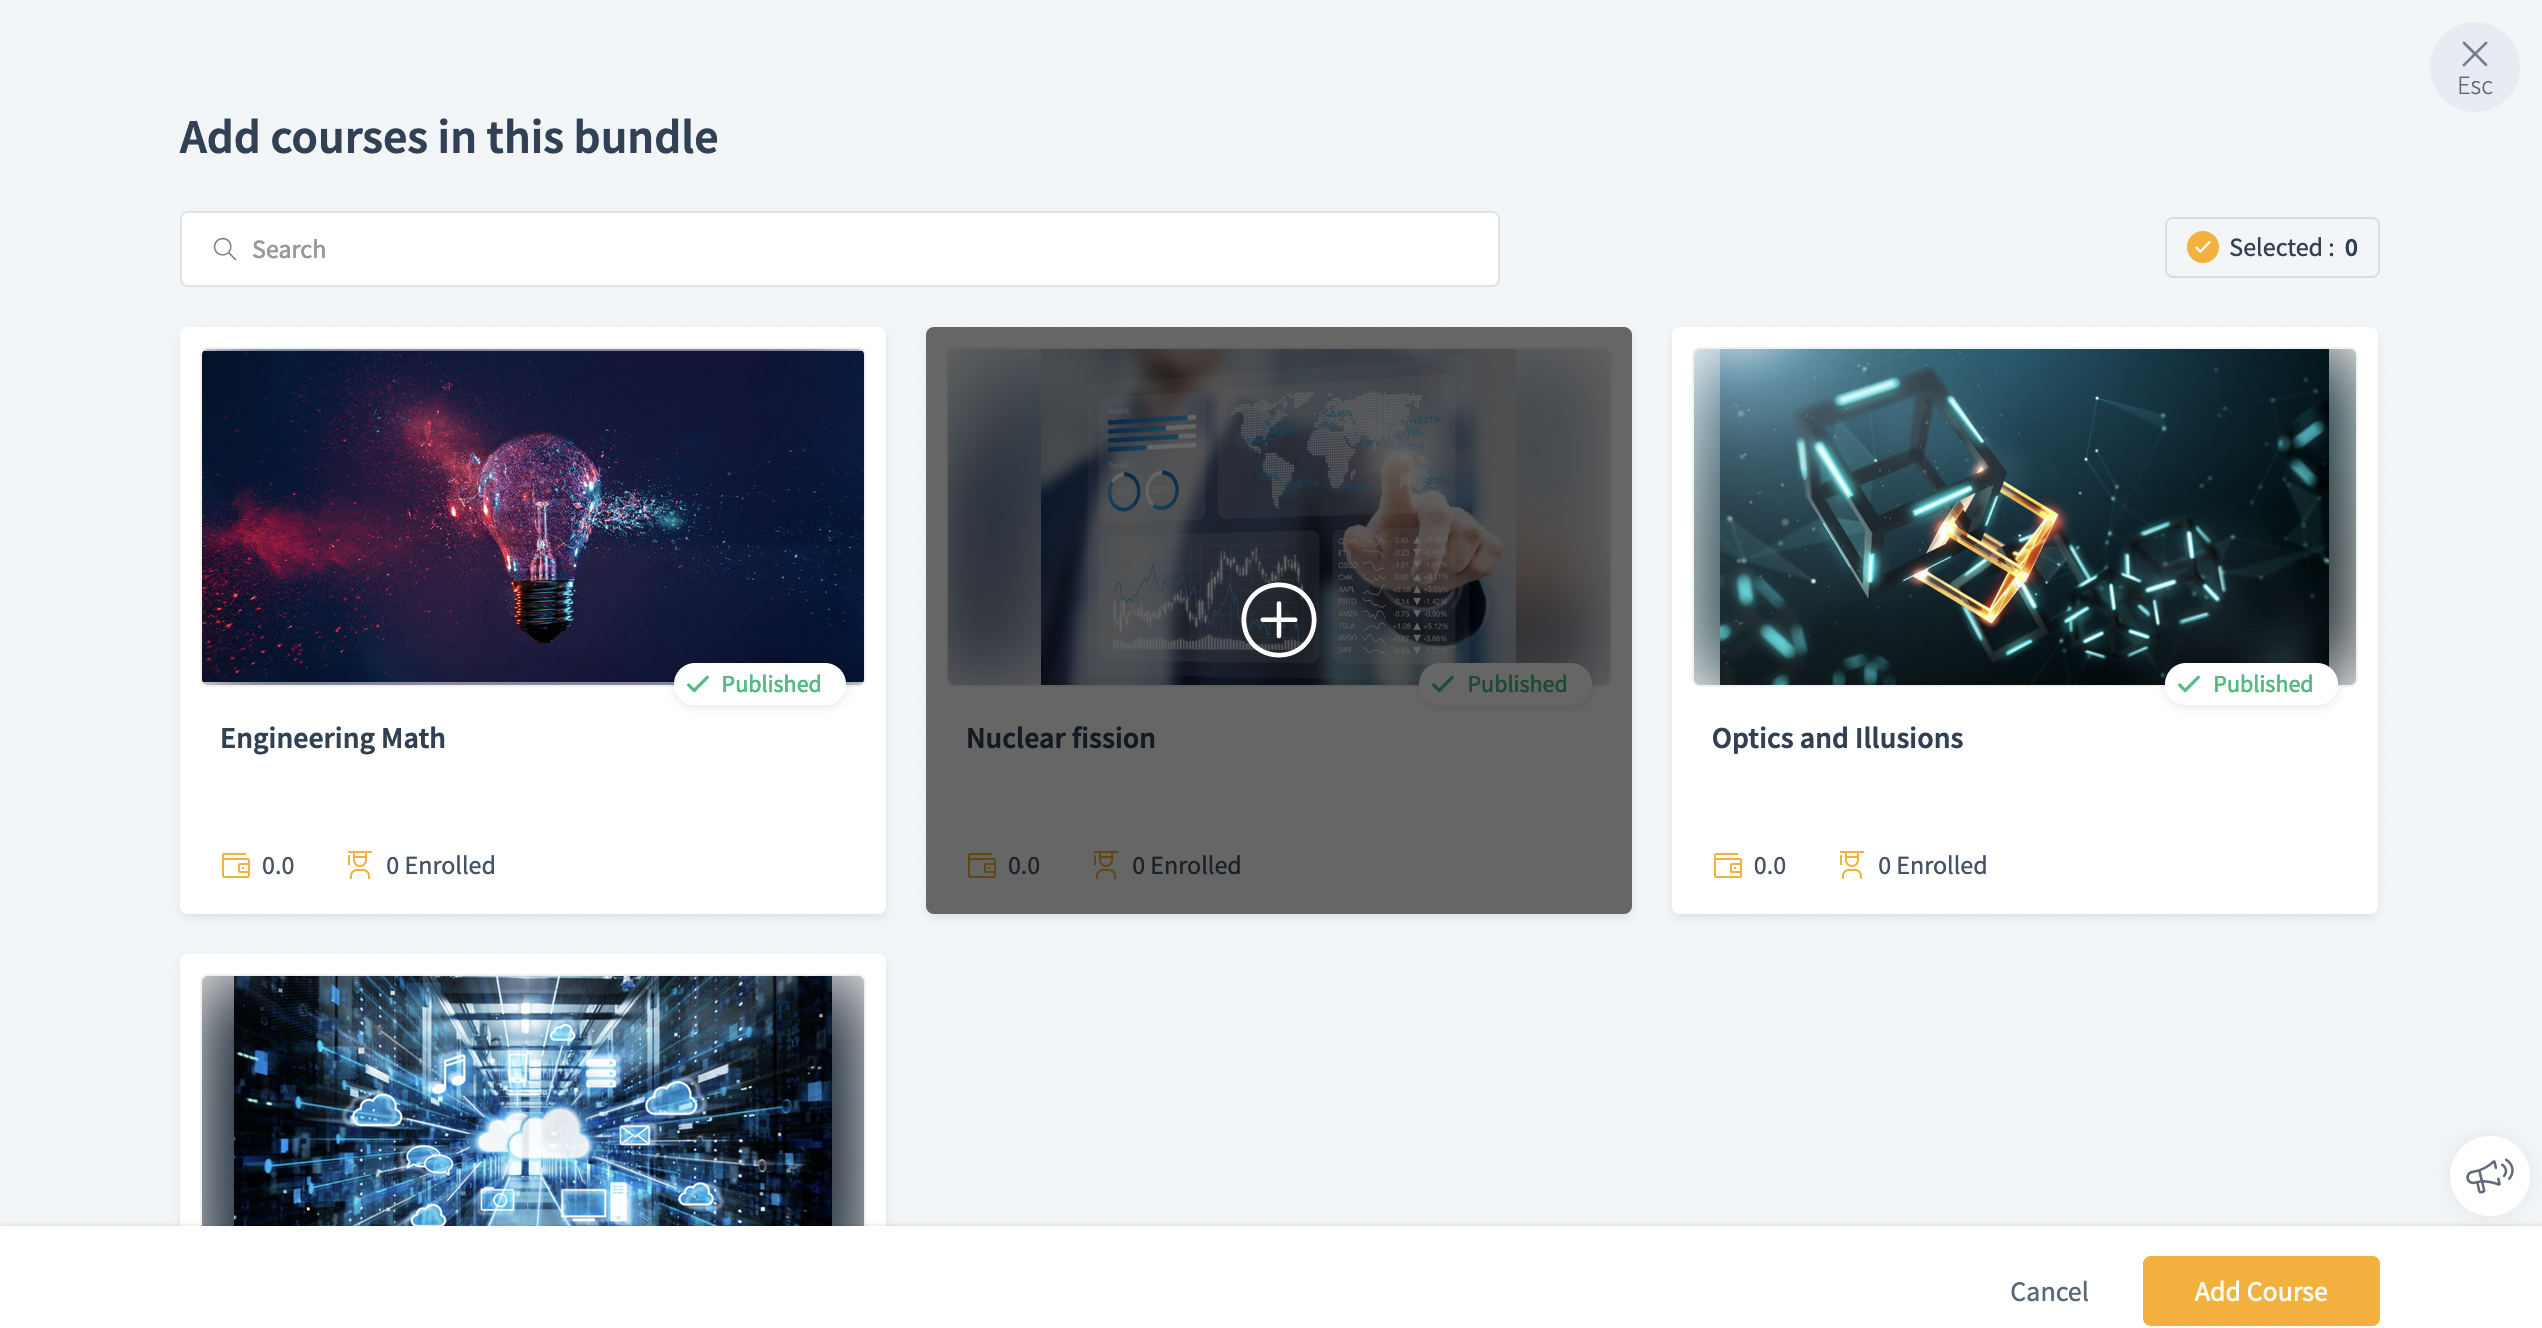Viewport: 2542px width, 1328px height.
Task: Click Engineering Math enrolled student icon
Action: 359,865
